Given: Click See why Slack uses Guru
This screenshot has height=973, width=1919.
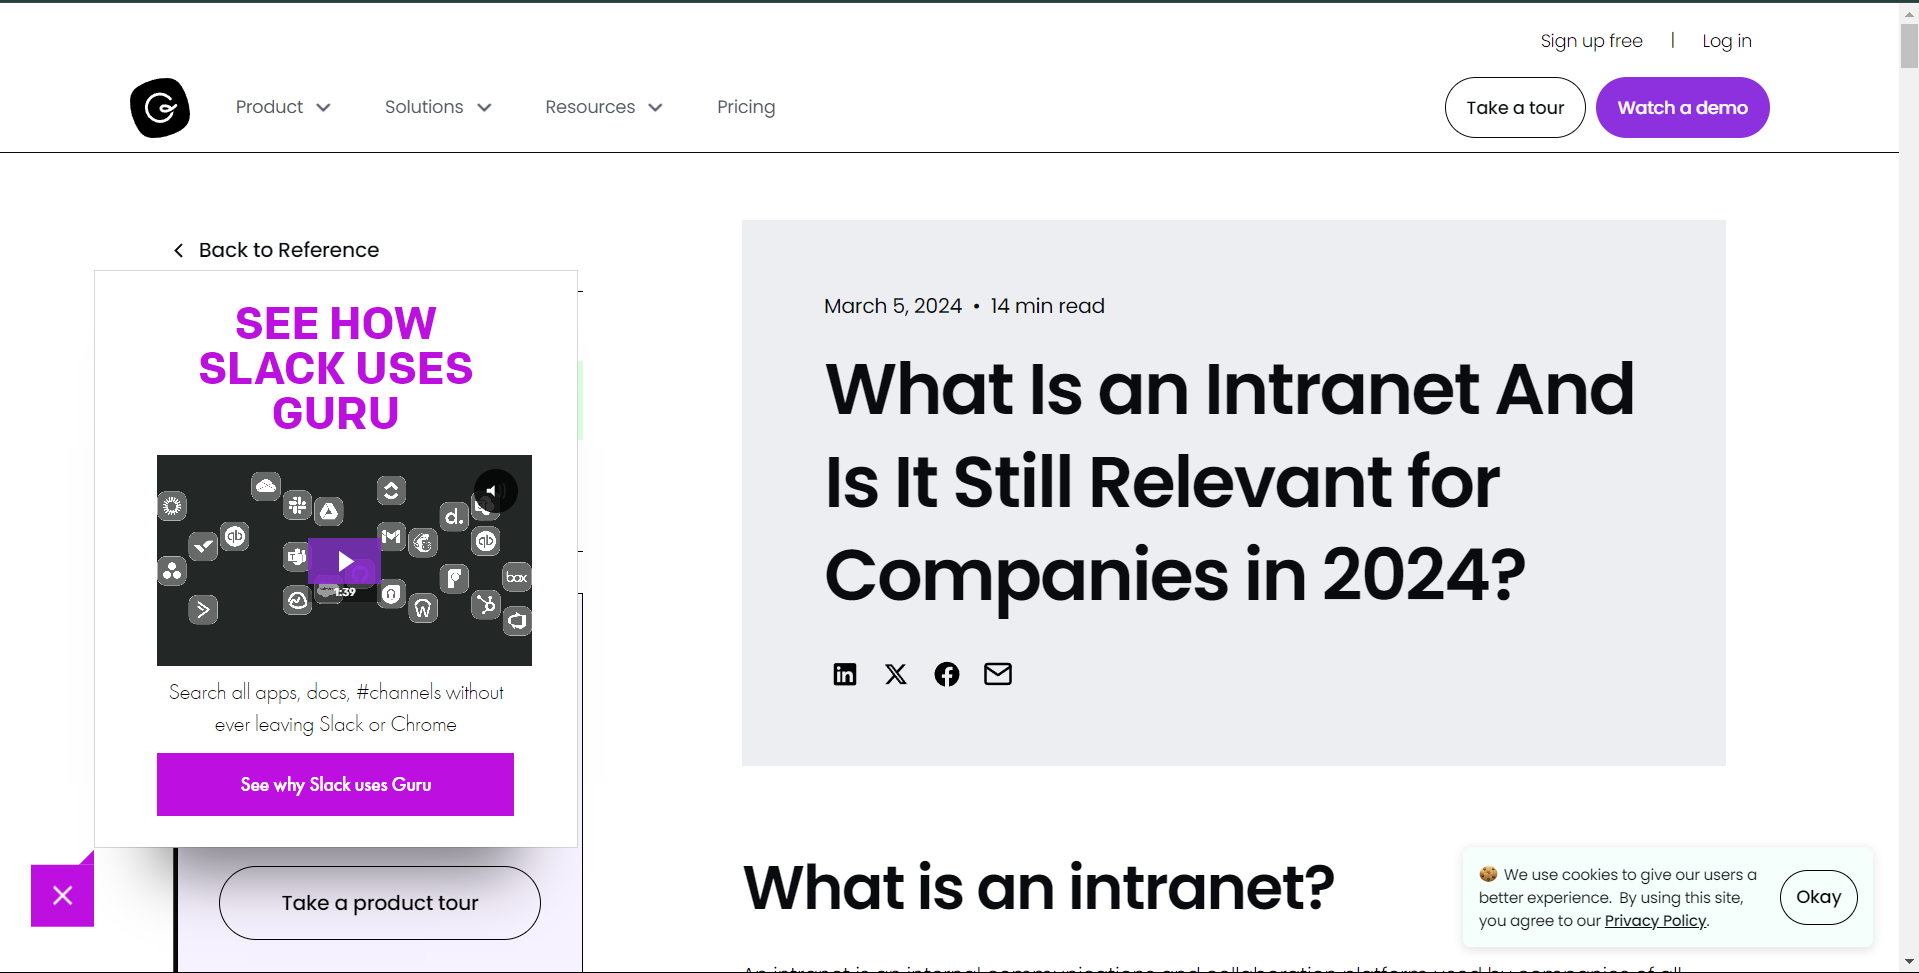Looking at the screenshot, I should [335, 785].
